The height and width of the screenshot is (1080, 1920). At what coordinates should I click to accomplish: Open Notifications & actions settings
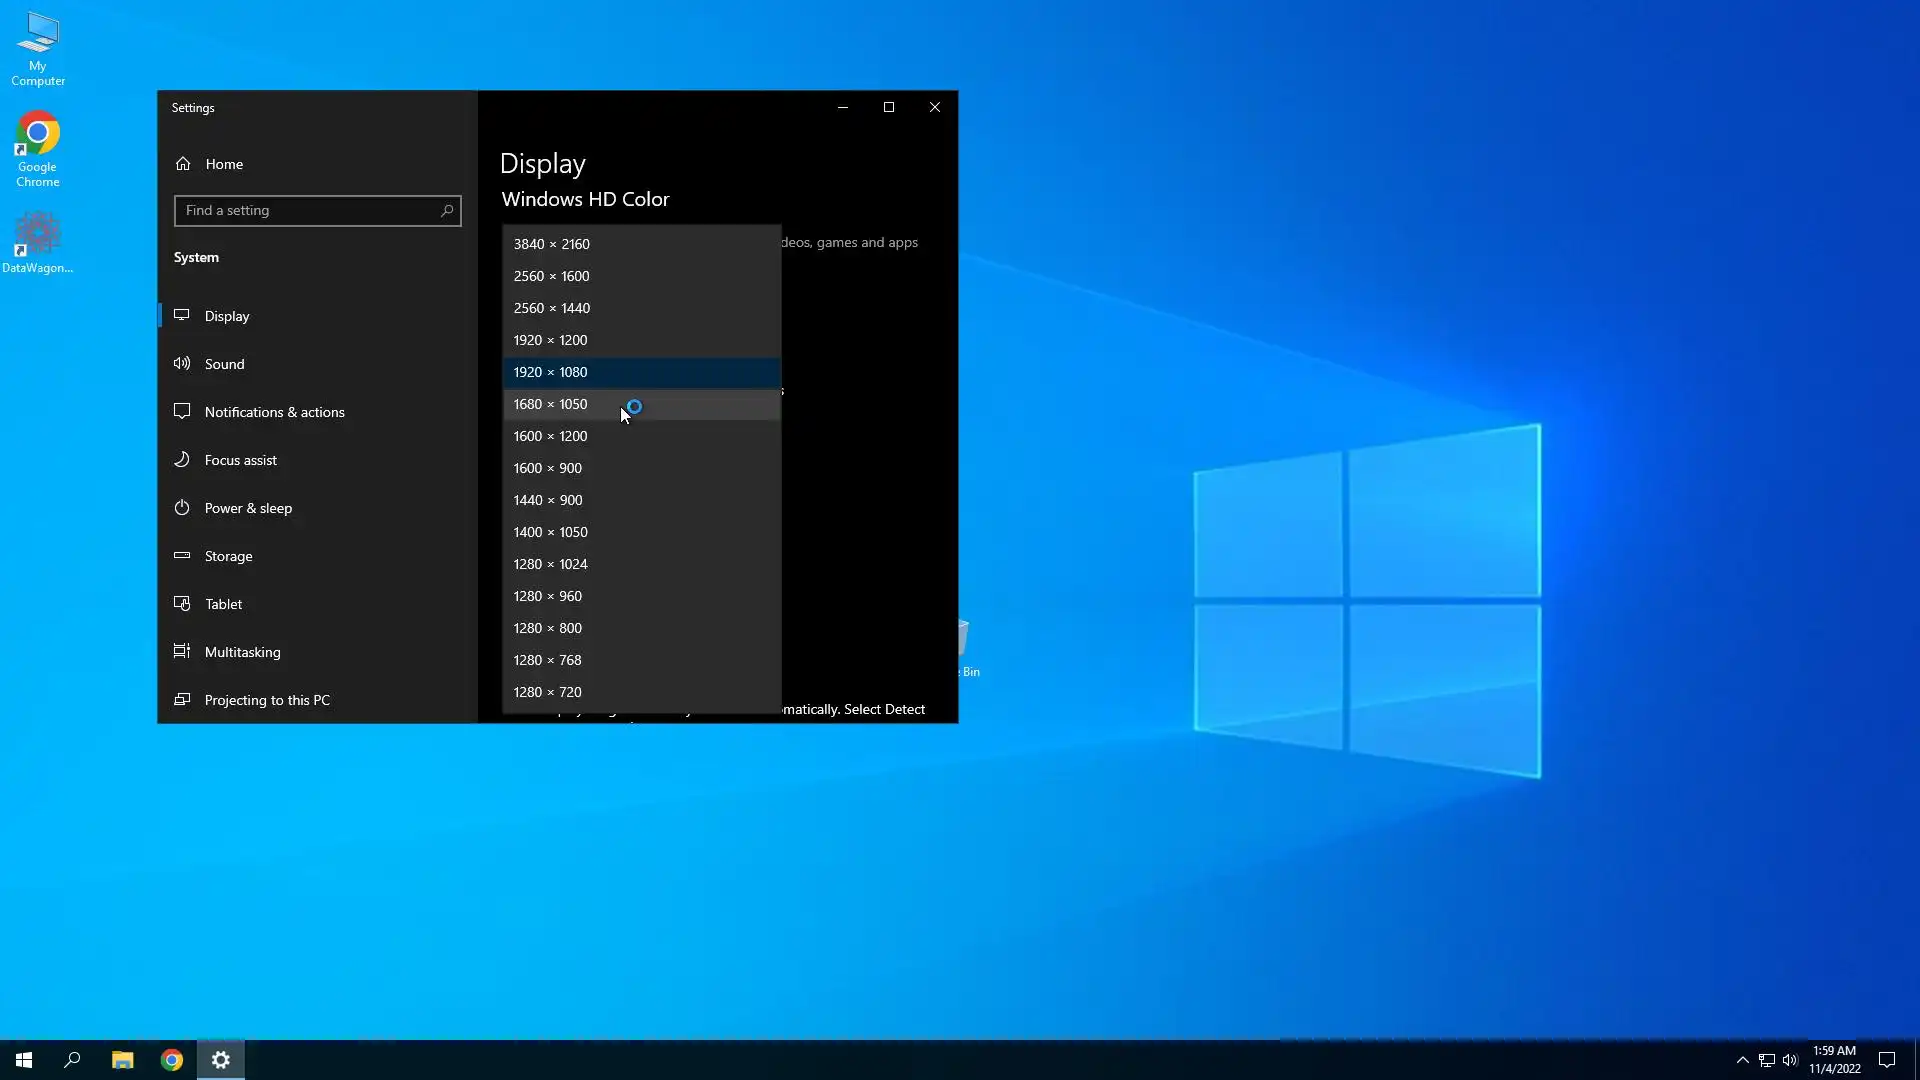point(274,412)
